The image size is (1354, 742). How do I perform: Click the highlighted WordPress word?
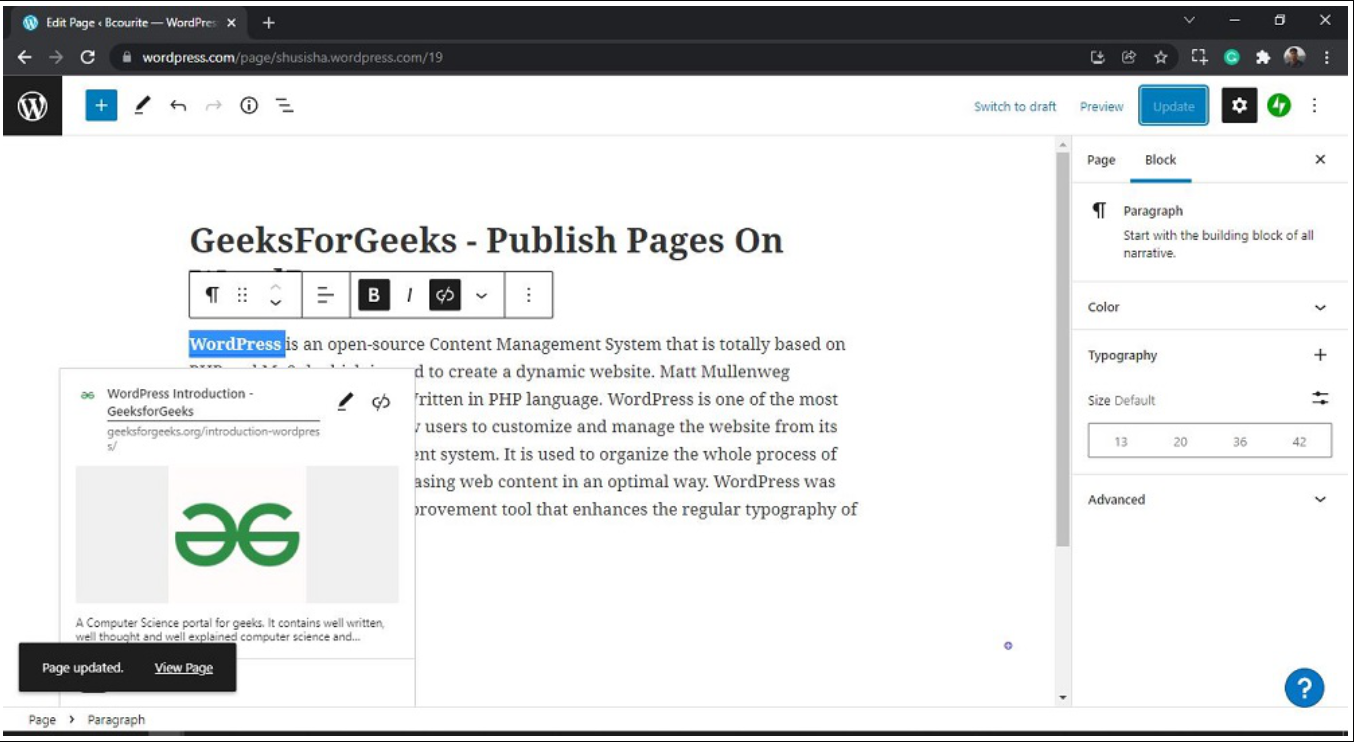click(x=236, y=344)
